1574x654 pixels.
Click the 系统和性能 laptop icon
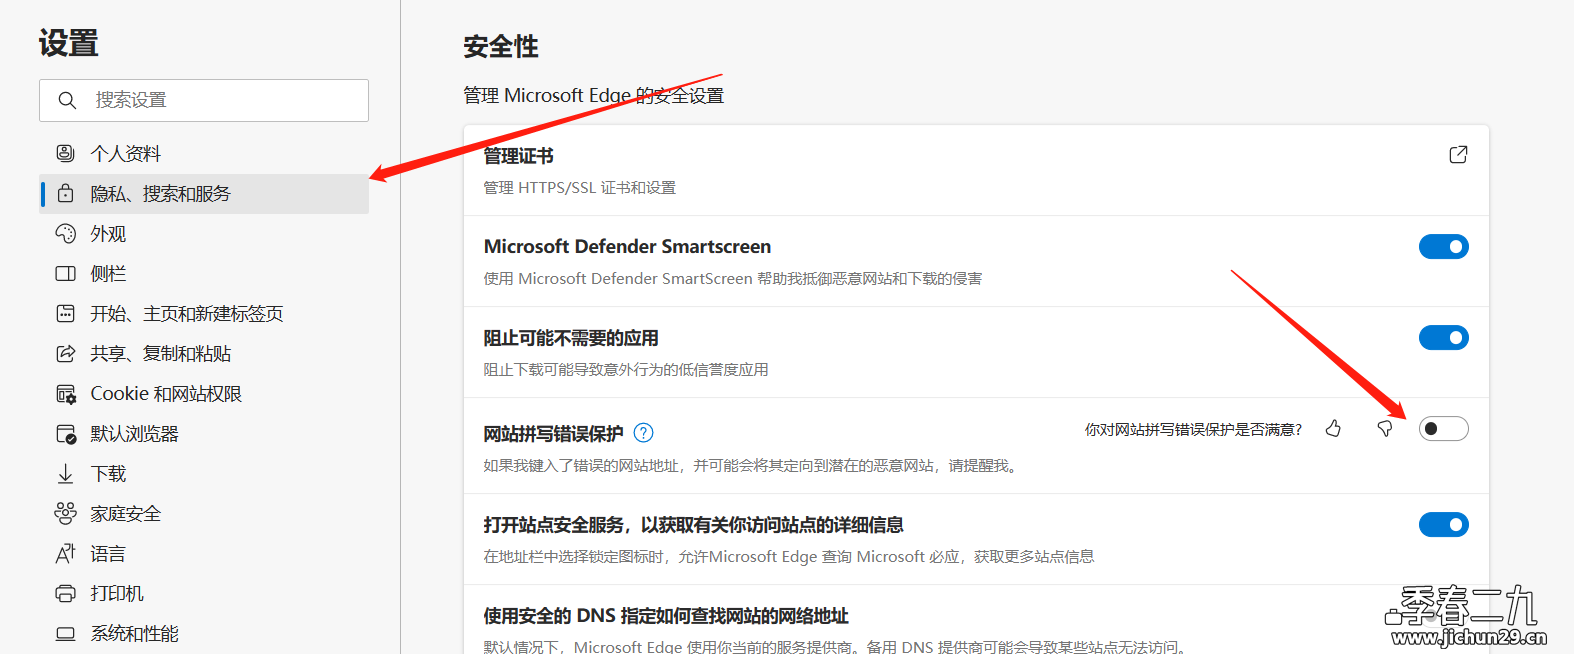tap(65, 634)
